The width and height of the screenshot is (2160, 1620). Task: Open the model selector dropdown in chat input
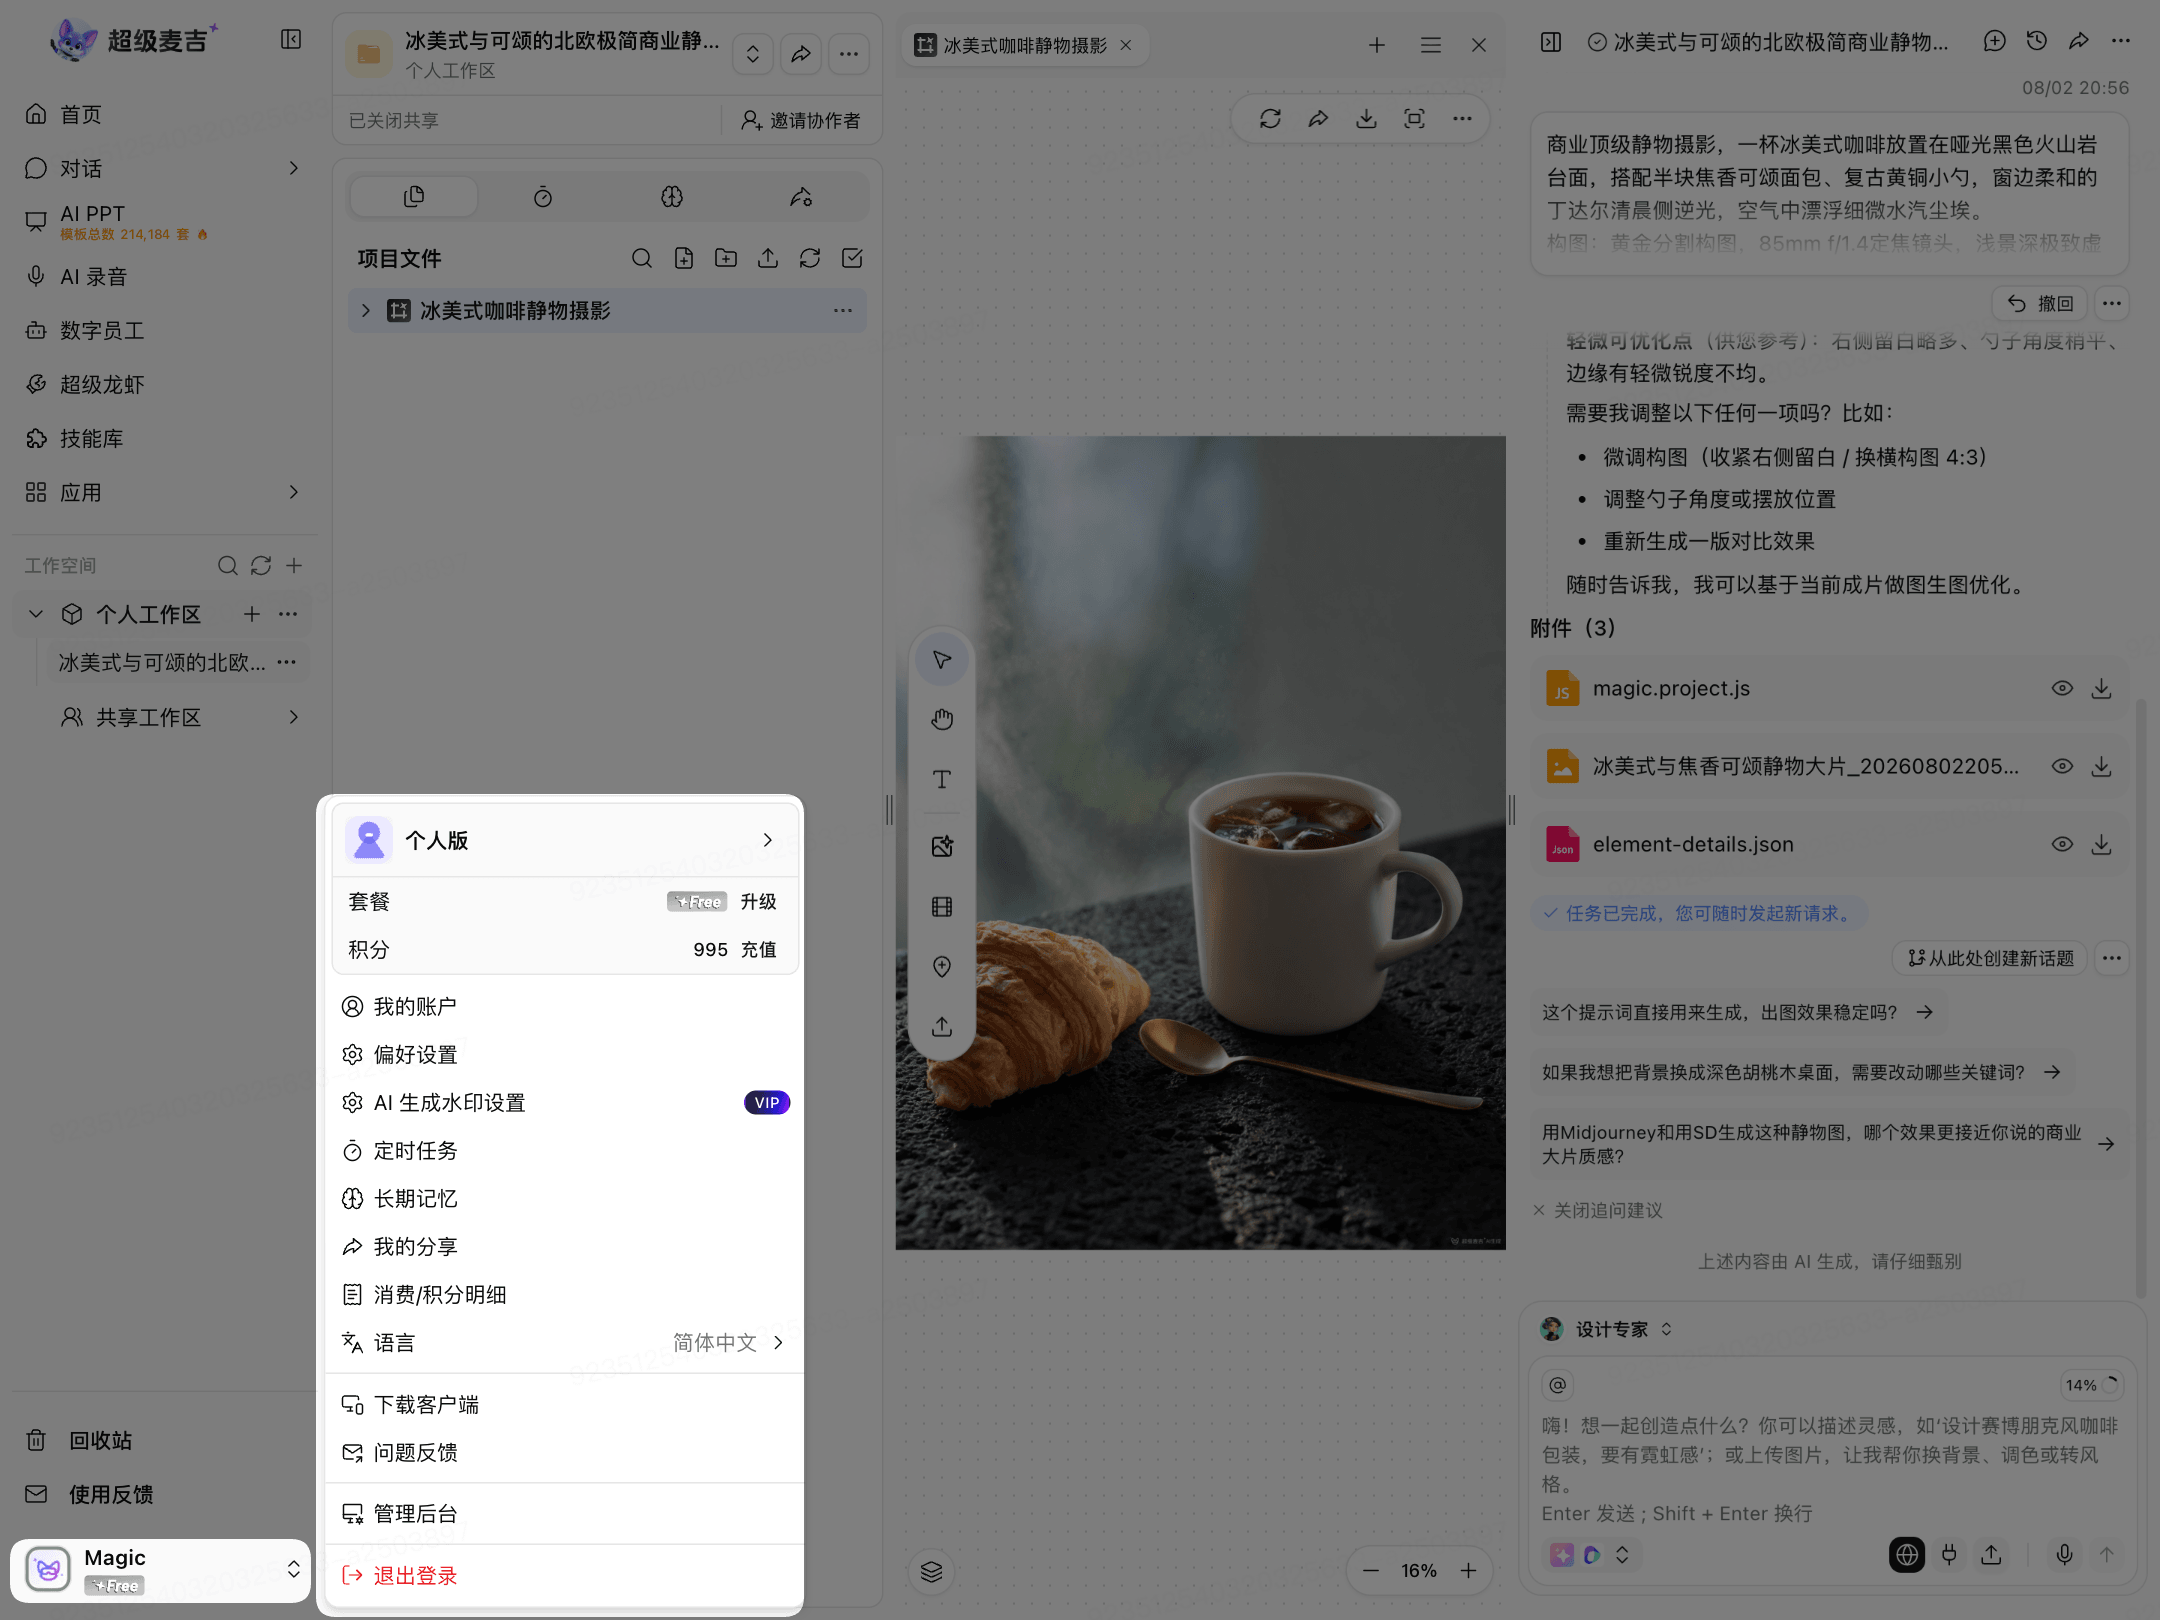1591,1555
